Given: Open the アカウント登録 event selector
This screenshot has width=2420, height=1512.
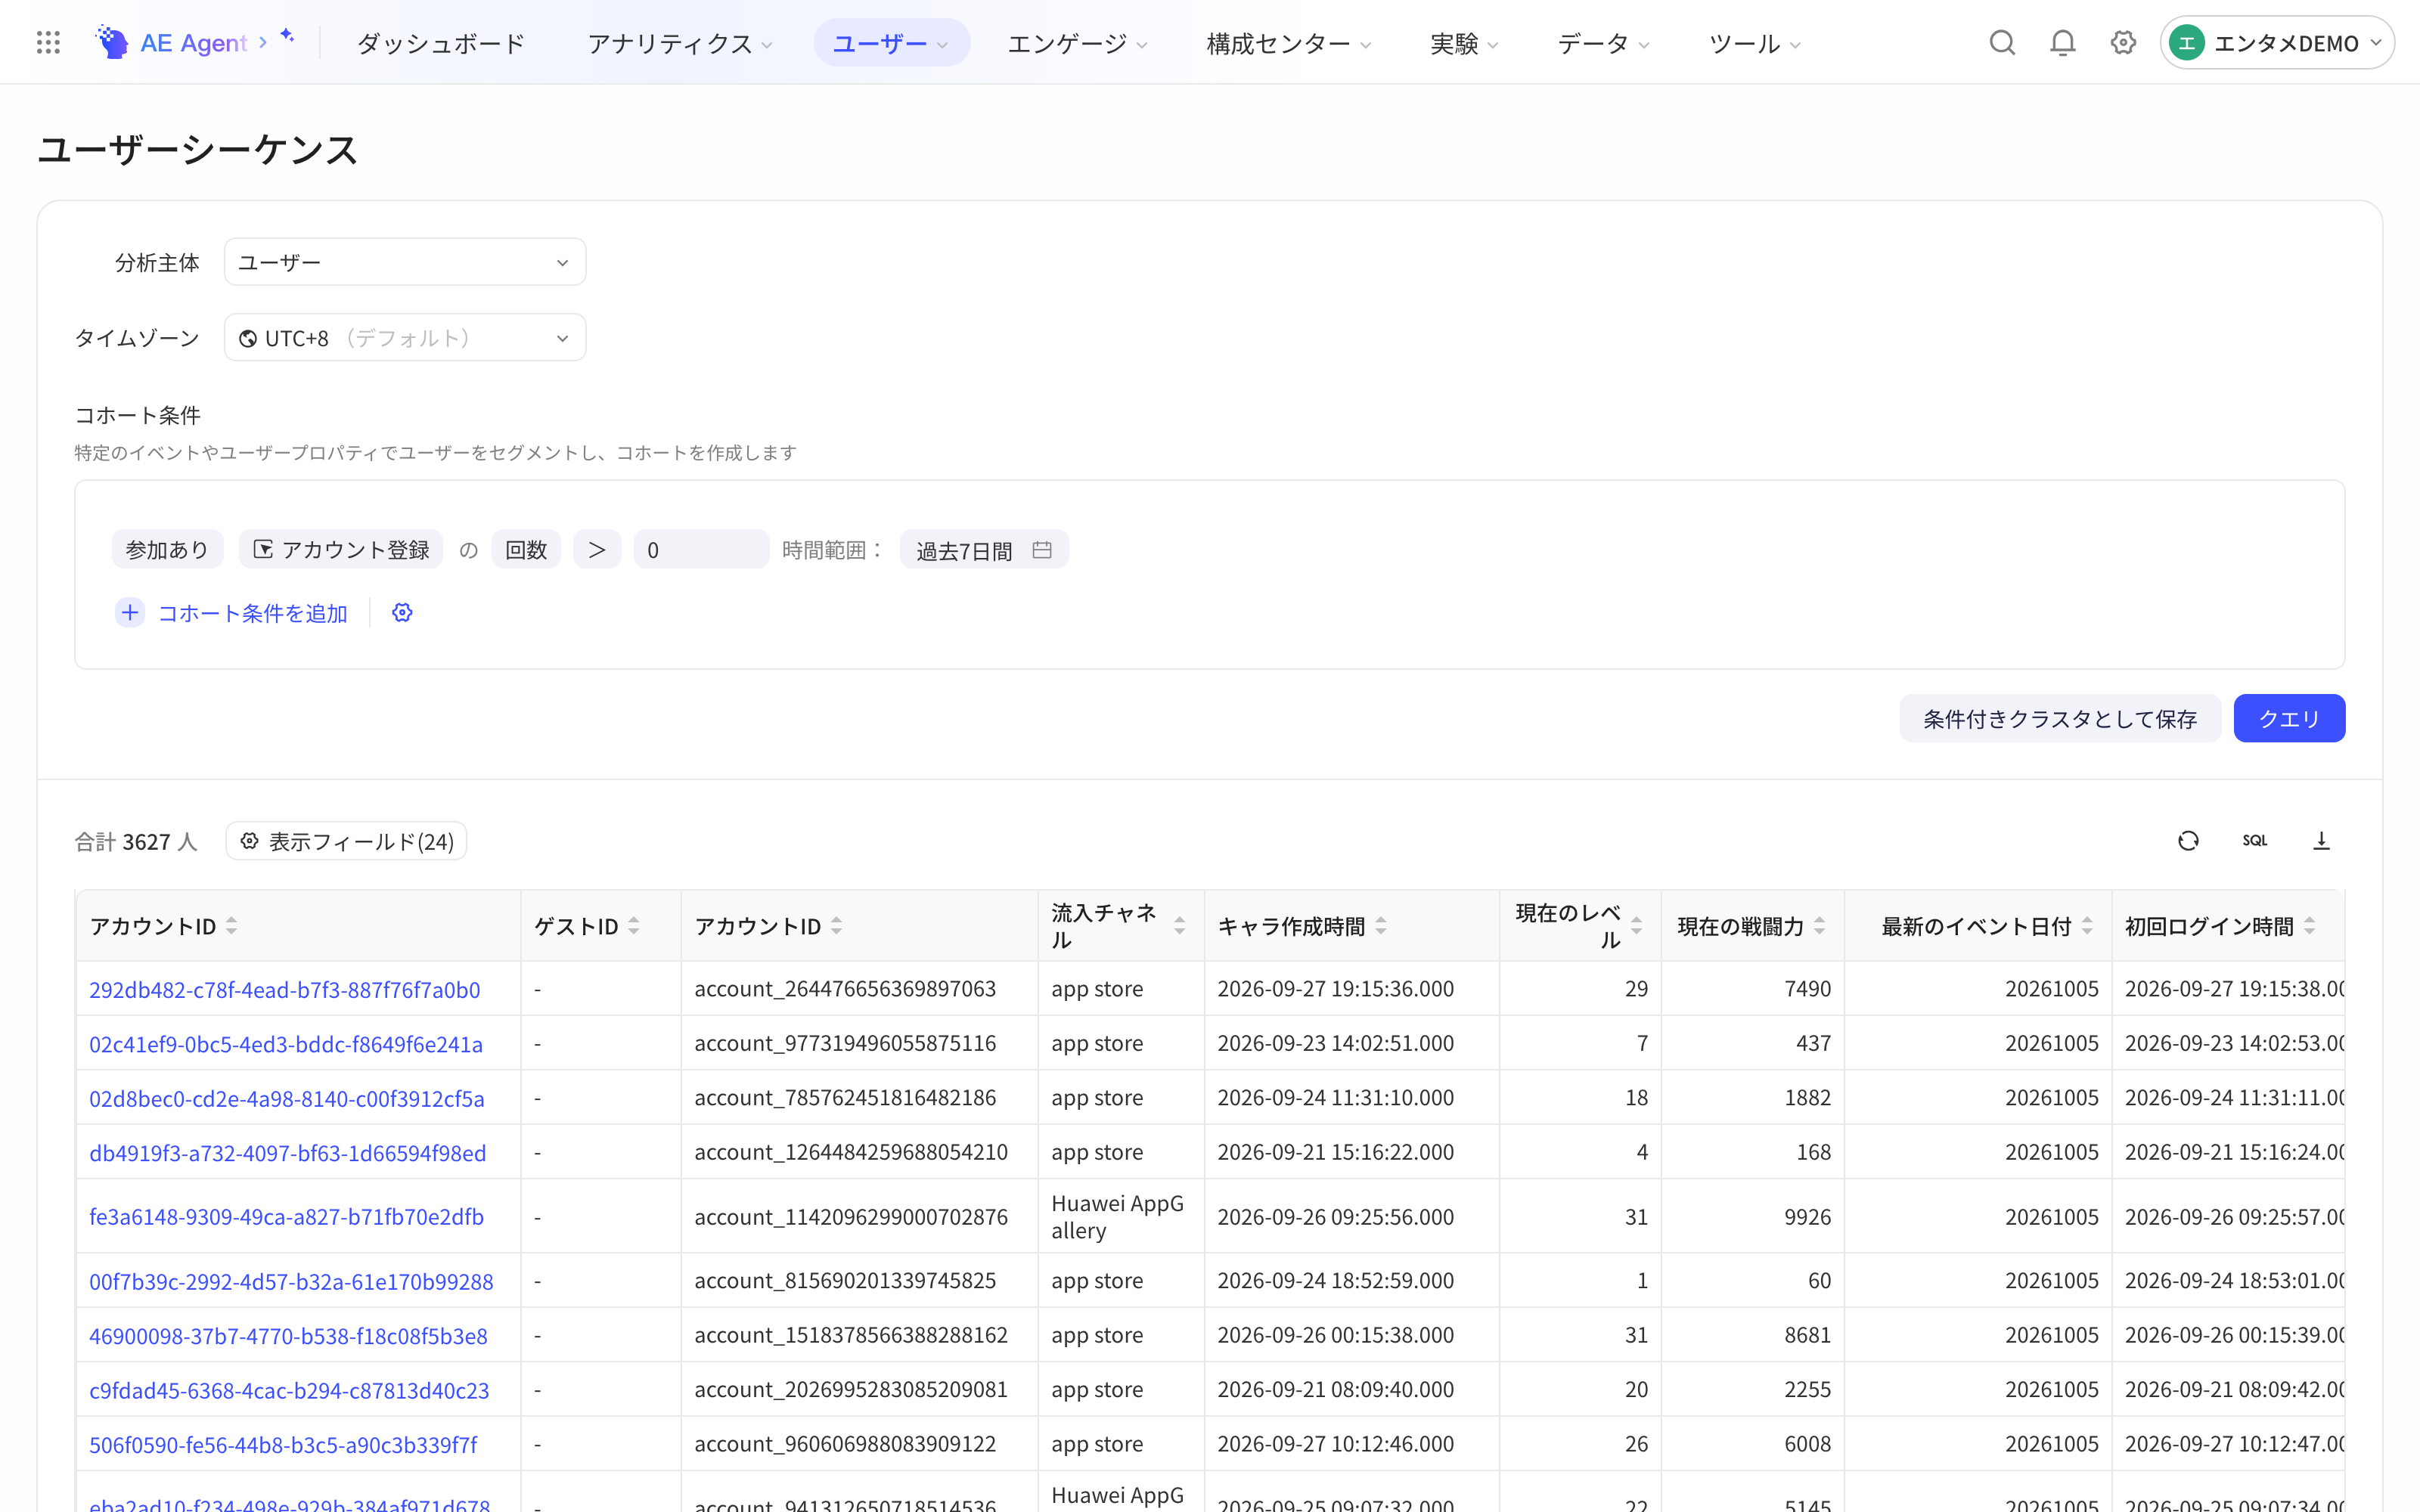Looking at the screenshot, I should (341, 549).
